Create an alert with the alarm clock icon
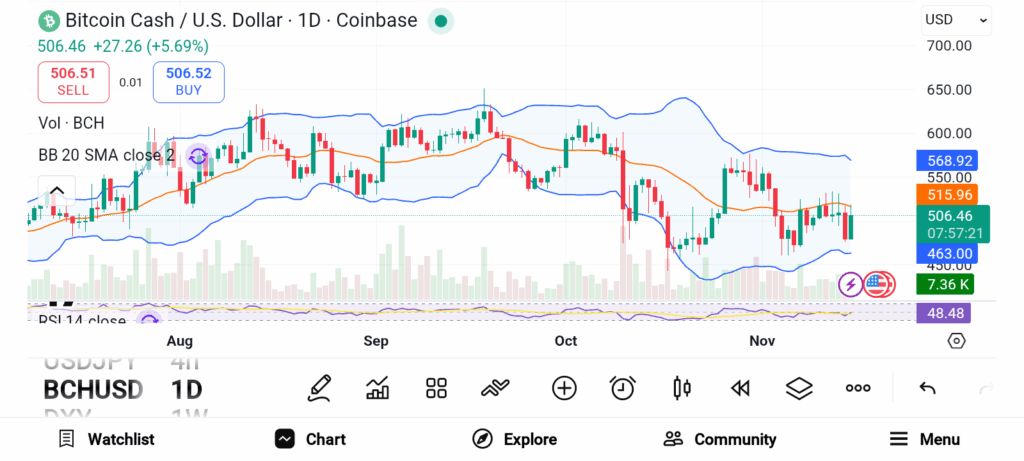The height and width of the screenshot is (461, 1024). pos(623,388)
